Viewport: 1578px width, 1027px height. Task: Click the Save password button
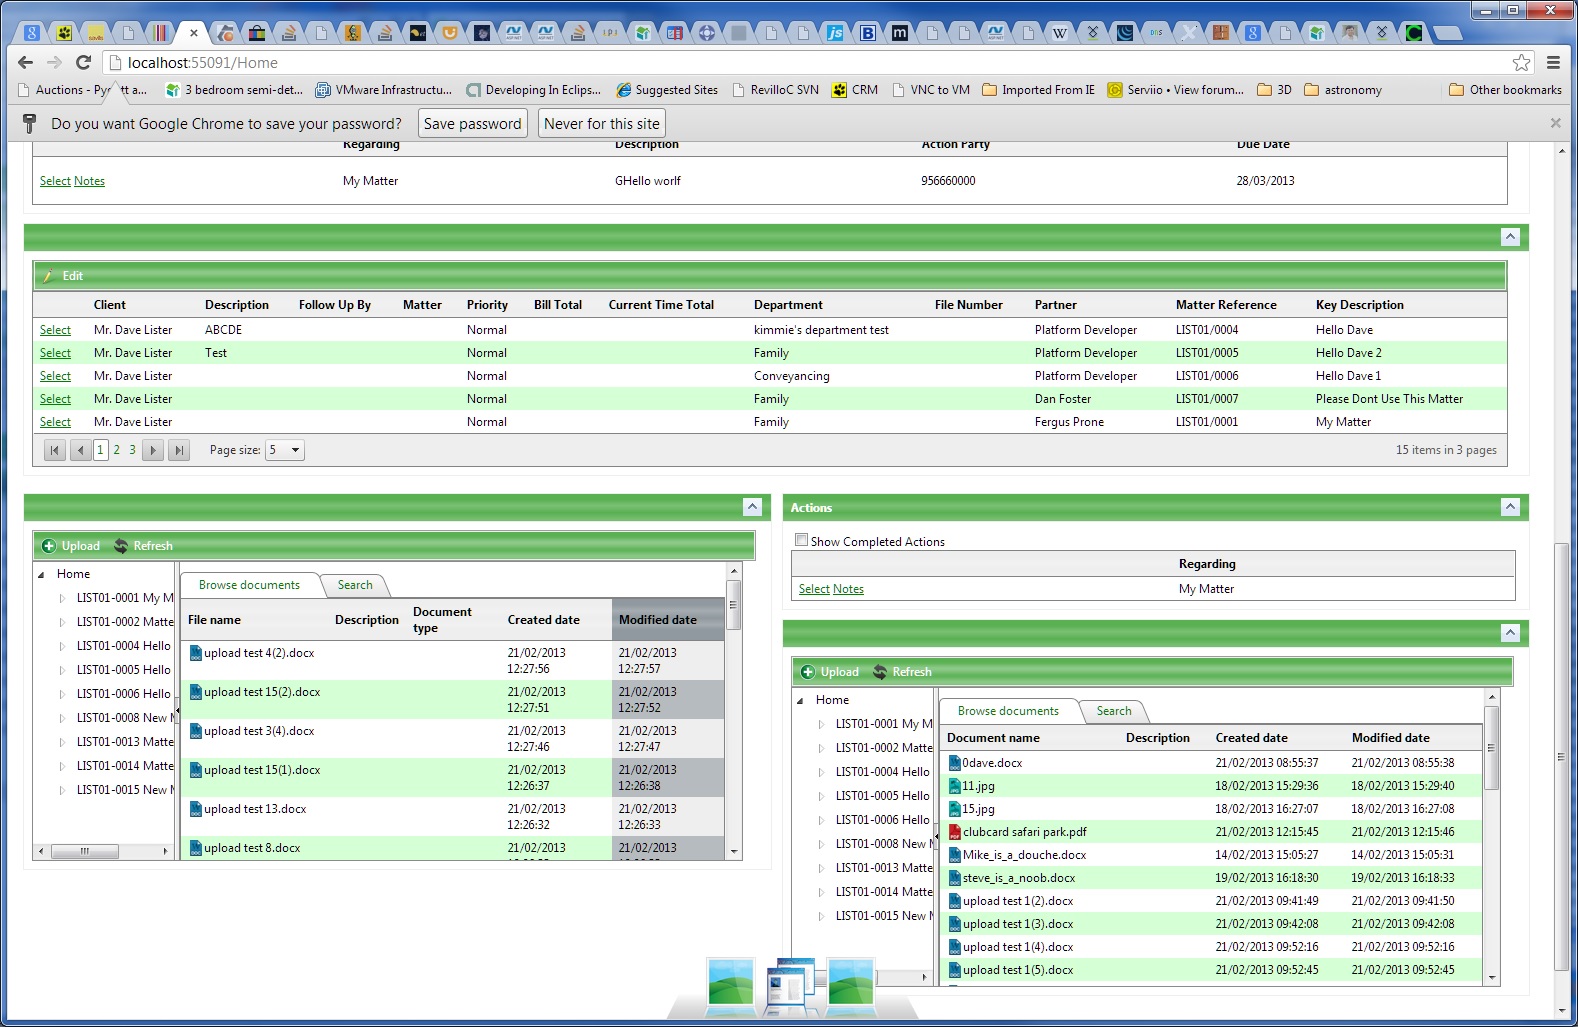point(472,124)
